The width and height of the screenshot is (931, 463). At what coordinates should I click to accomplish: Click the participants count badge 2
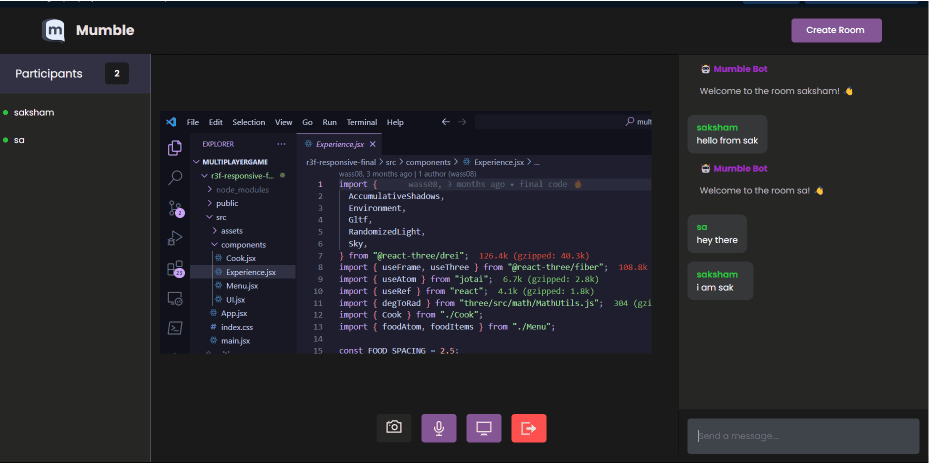117,74
